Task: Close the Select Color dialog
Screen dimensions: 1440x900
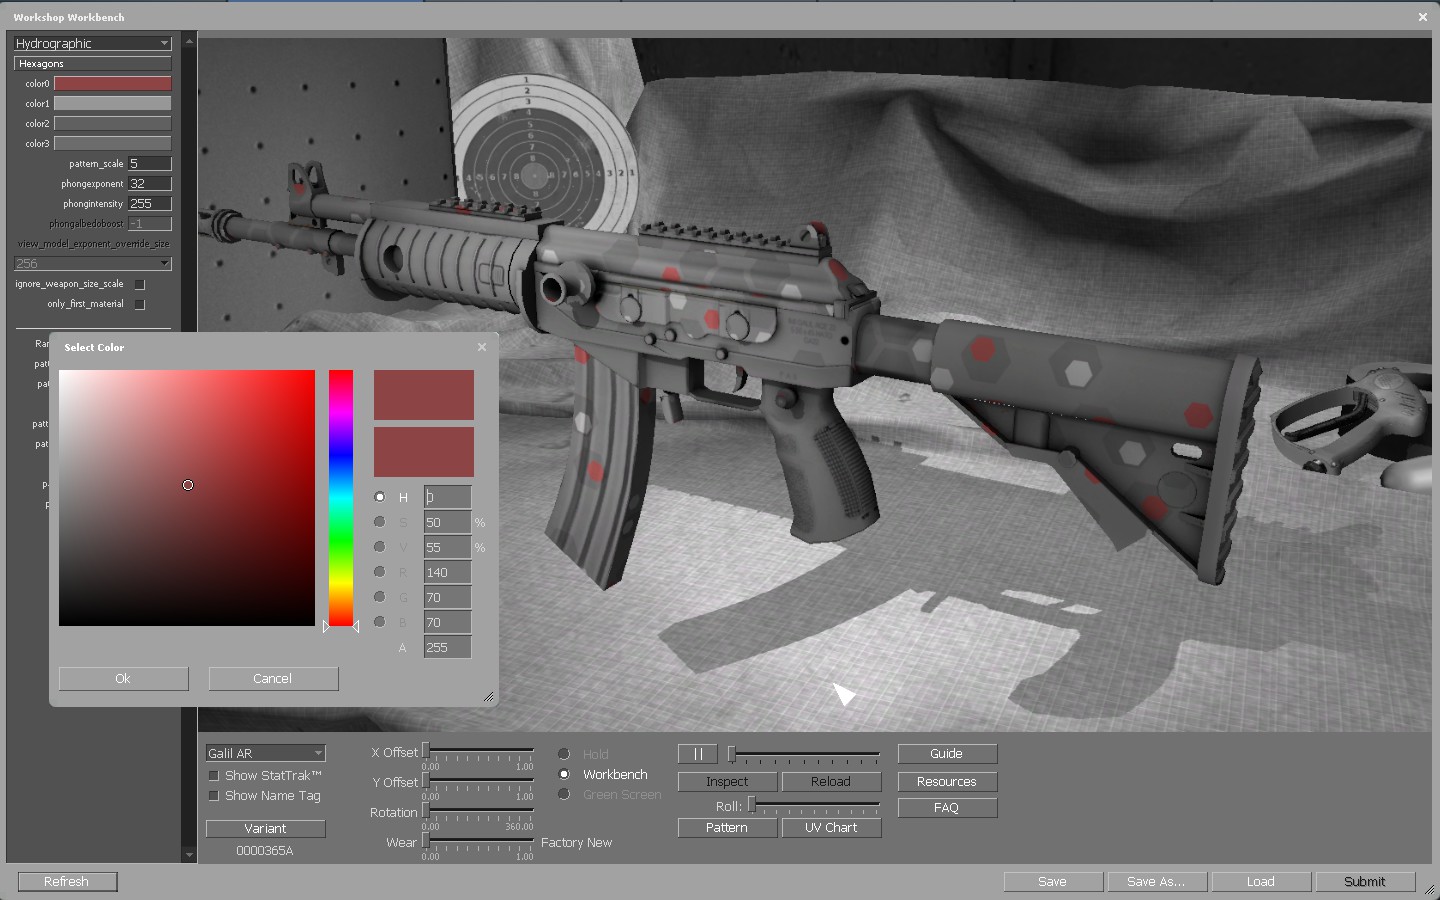Action: (482, 347)
